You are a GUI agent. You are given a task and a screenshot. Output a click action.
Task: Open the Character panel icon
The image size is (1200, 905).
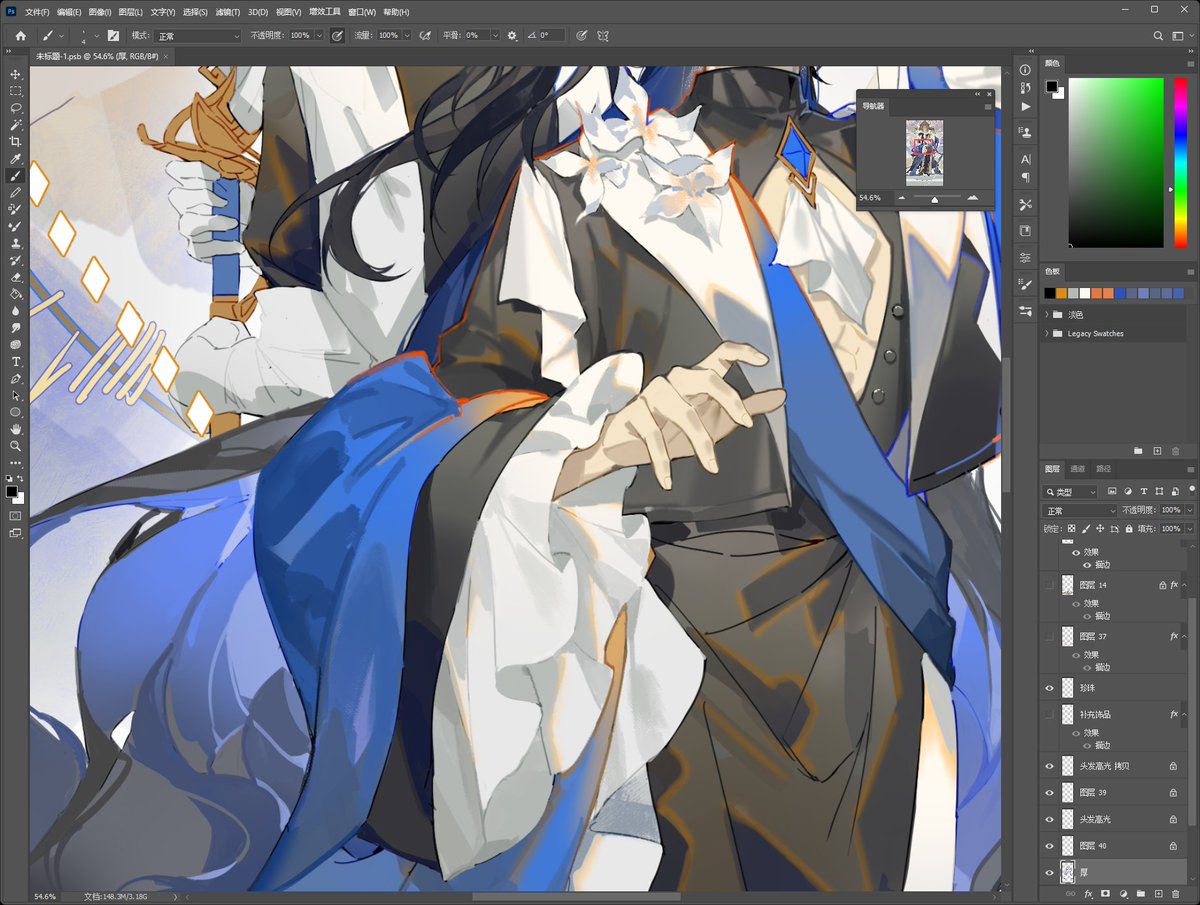pyautogui.click(x=1025, y=159)
